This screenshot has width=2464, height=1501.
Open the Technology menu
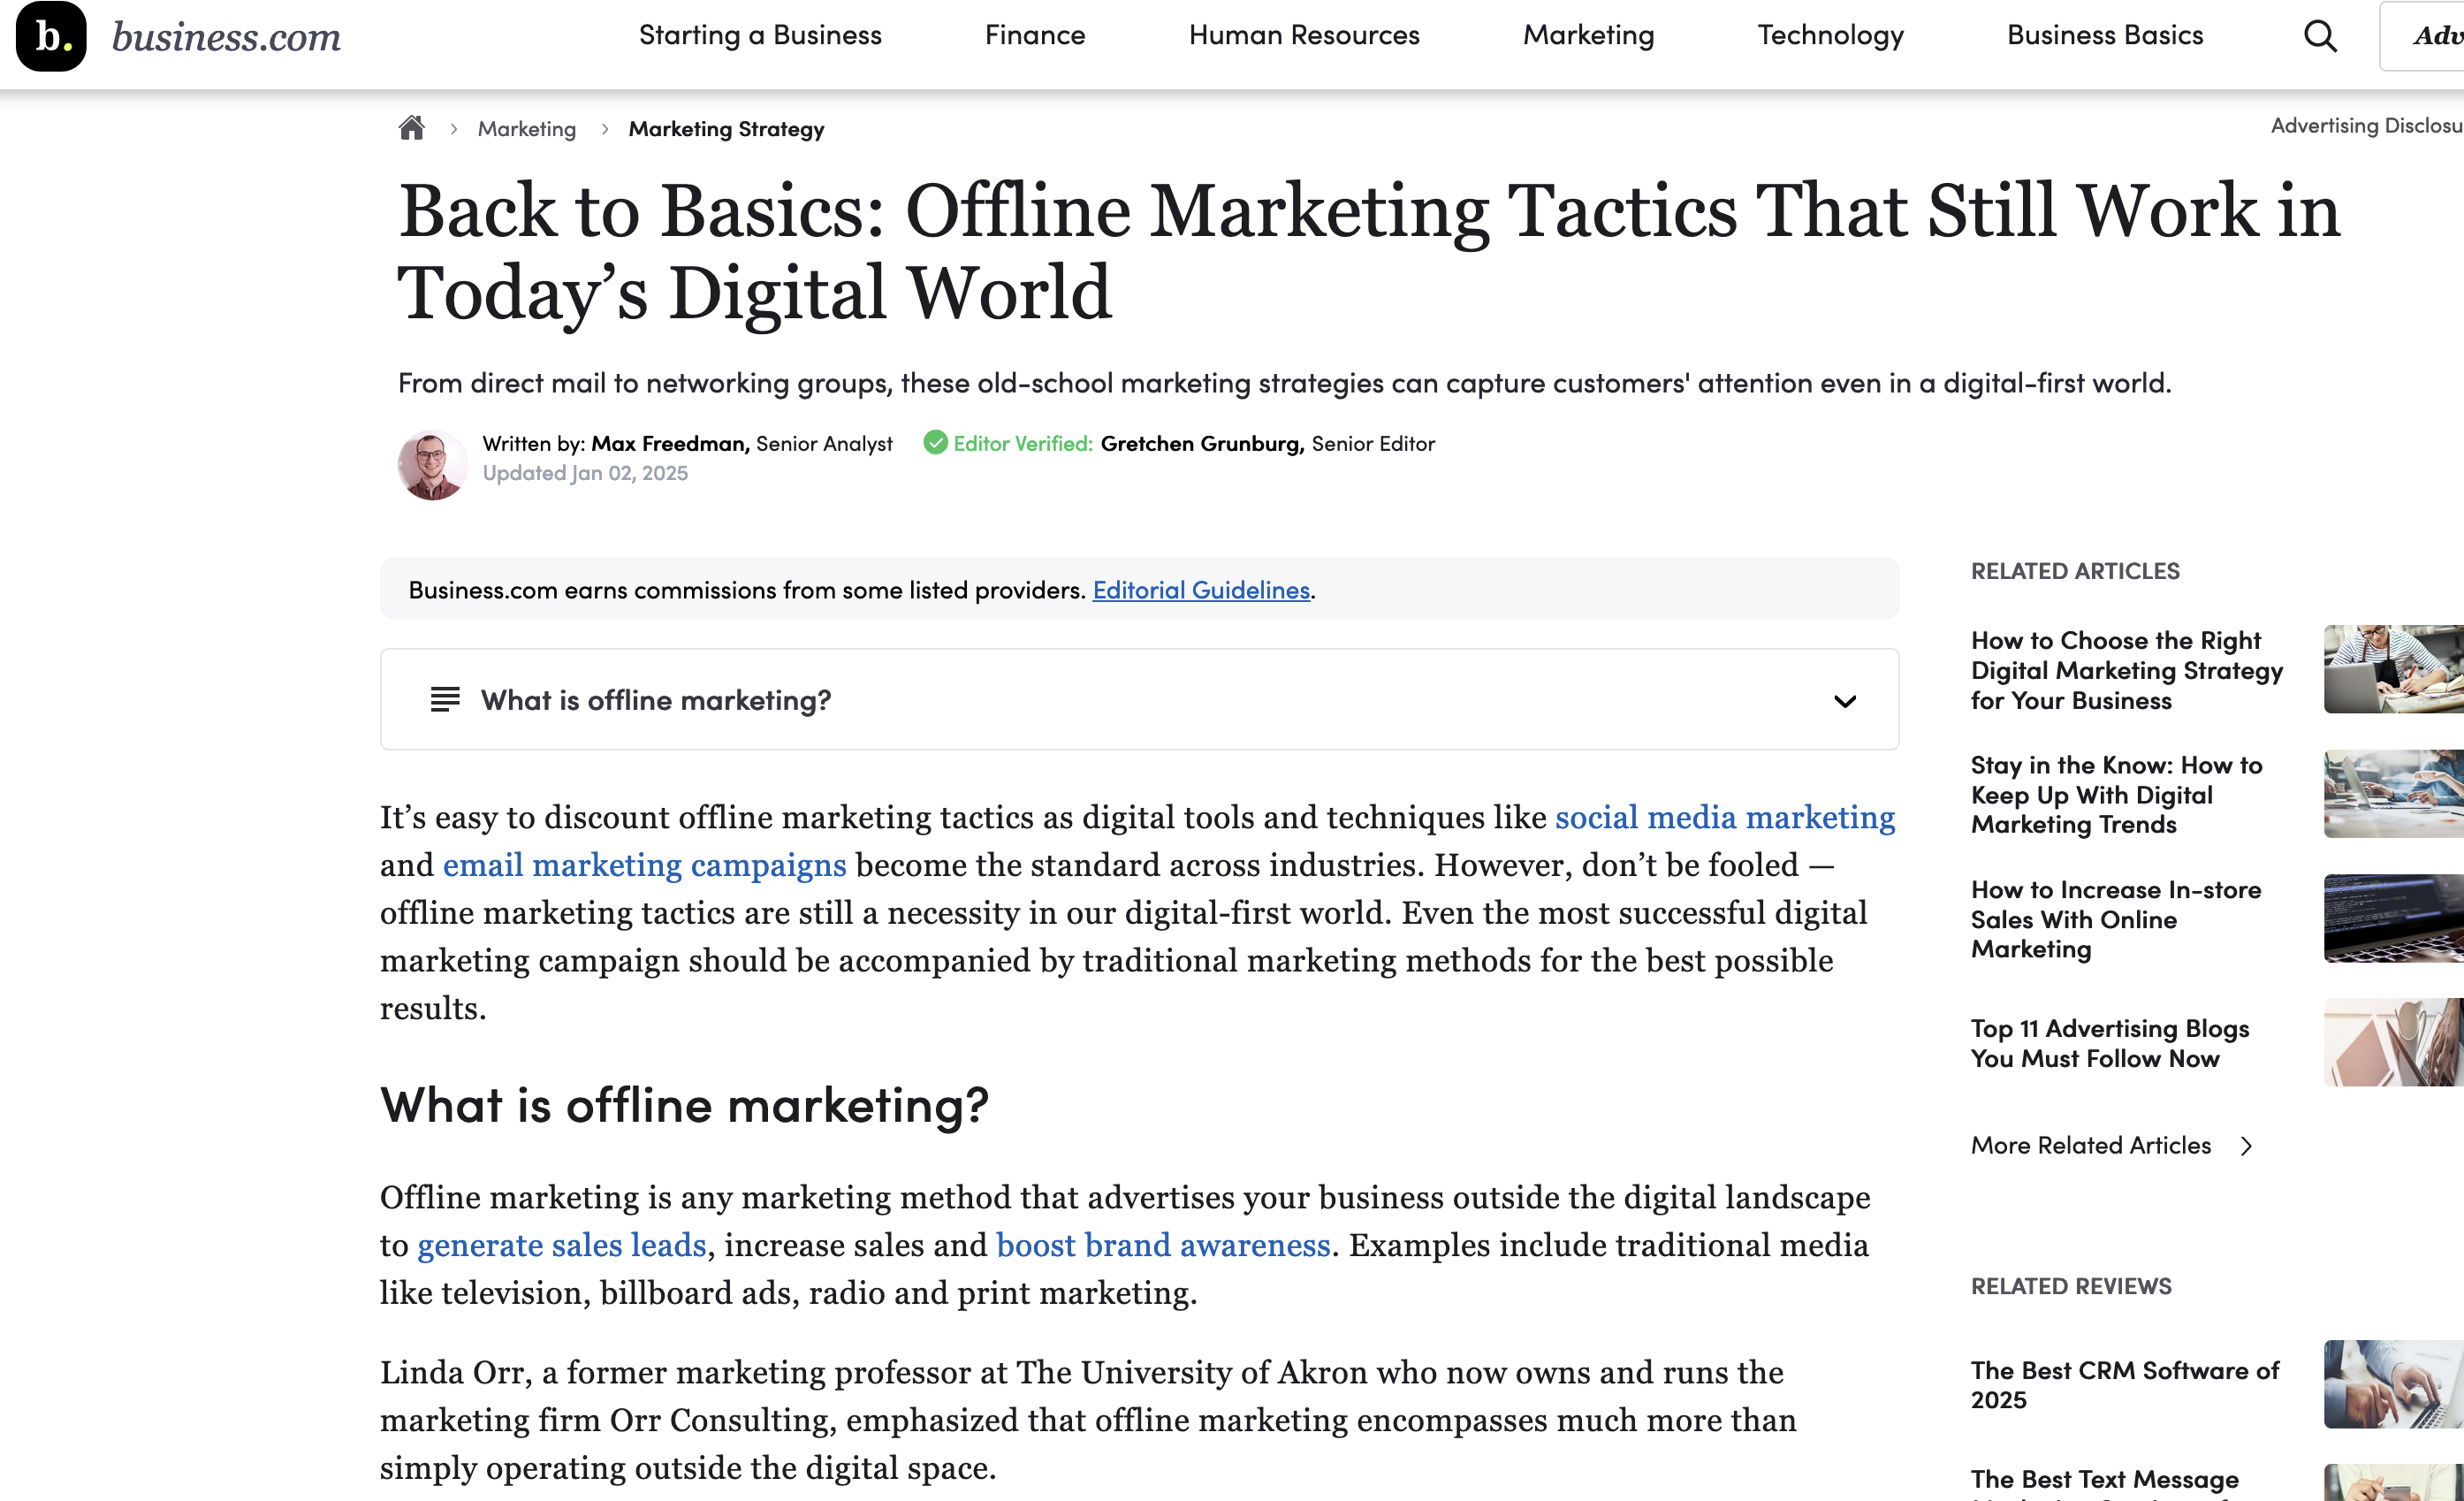pyautogui.click(x=1830, y=35)
